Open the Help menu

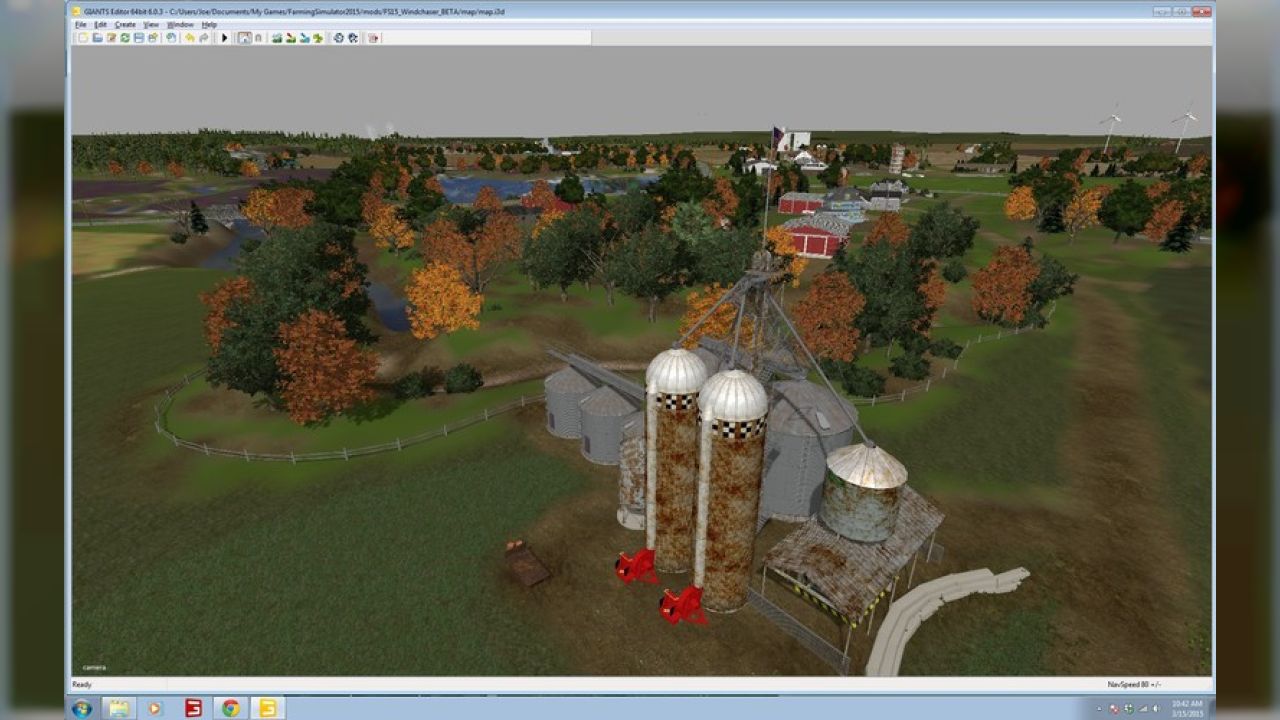click(x=209, y=24)
